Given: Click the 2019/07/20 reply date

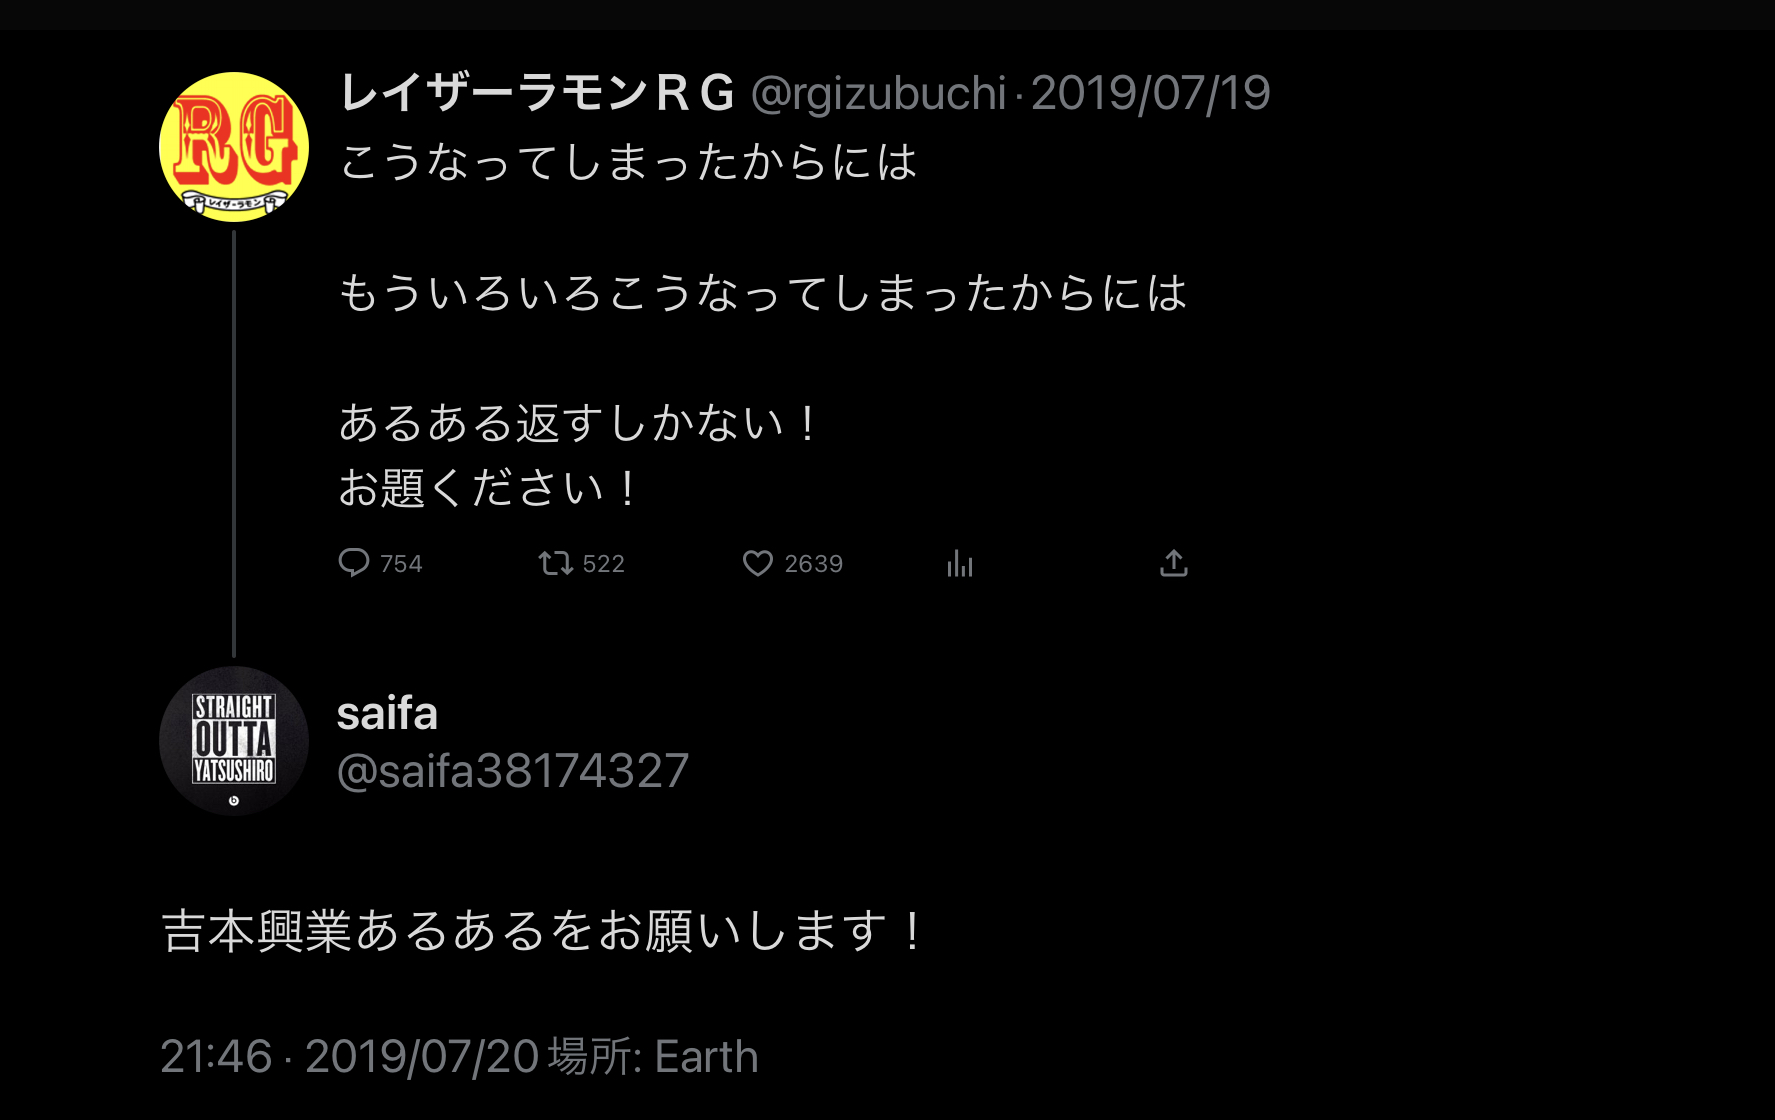Looking at the screenshot, I should [421, 1057].
